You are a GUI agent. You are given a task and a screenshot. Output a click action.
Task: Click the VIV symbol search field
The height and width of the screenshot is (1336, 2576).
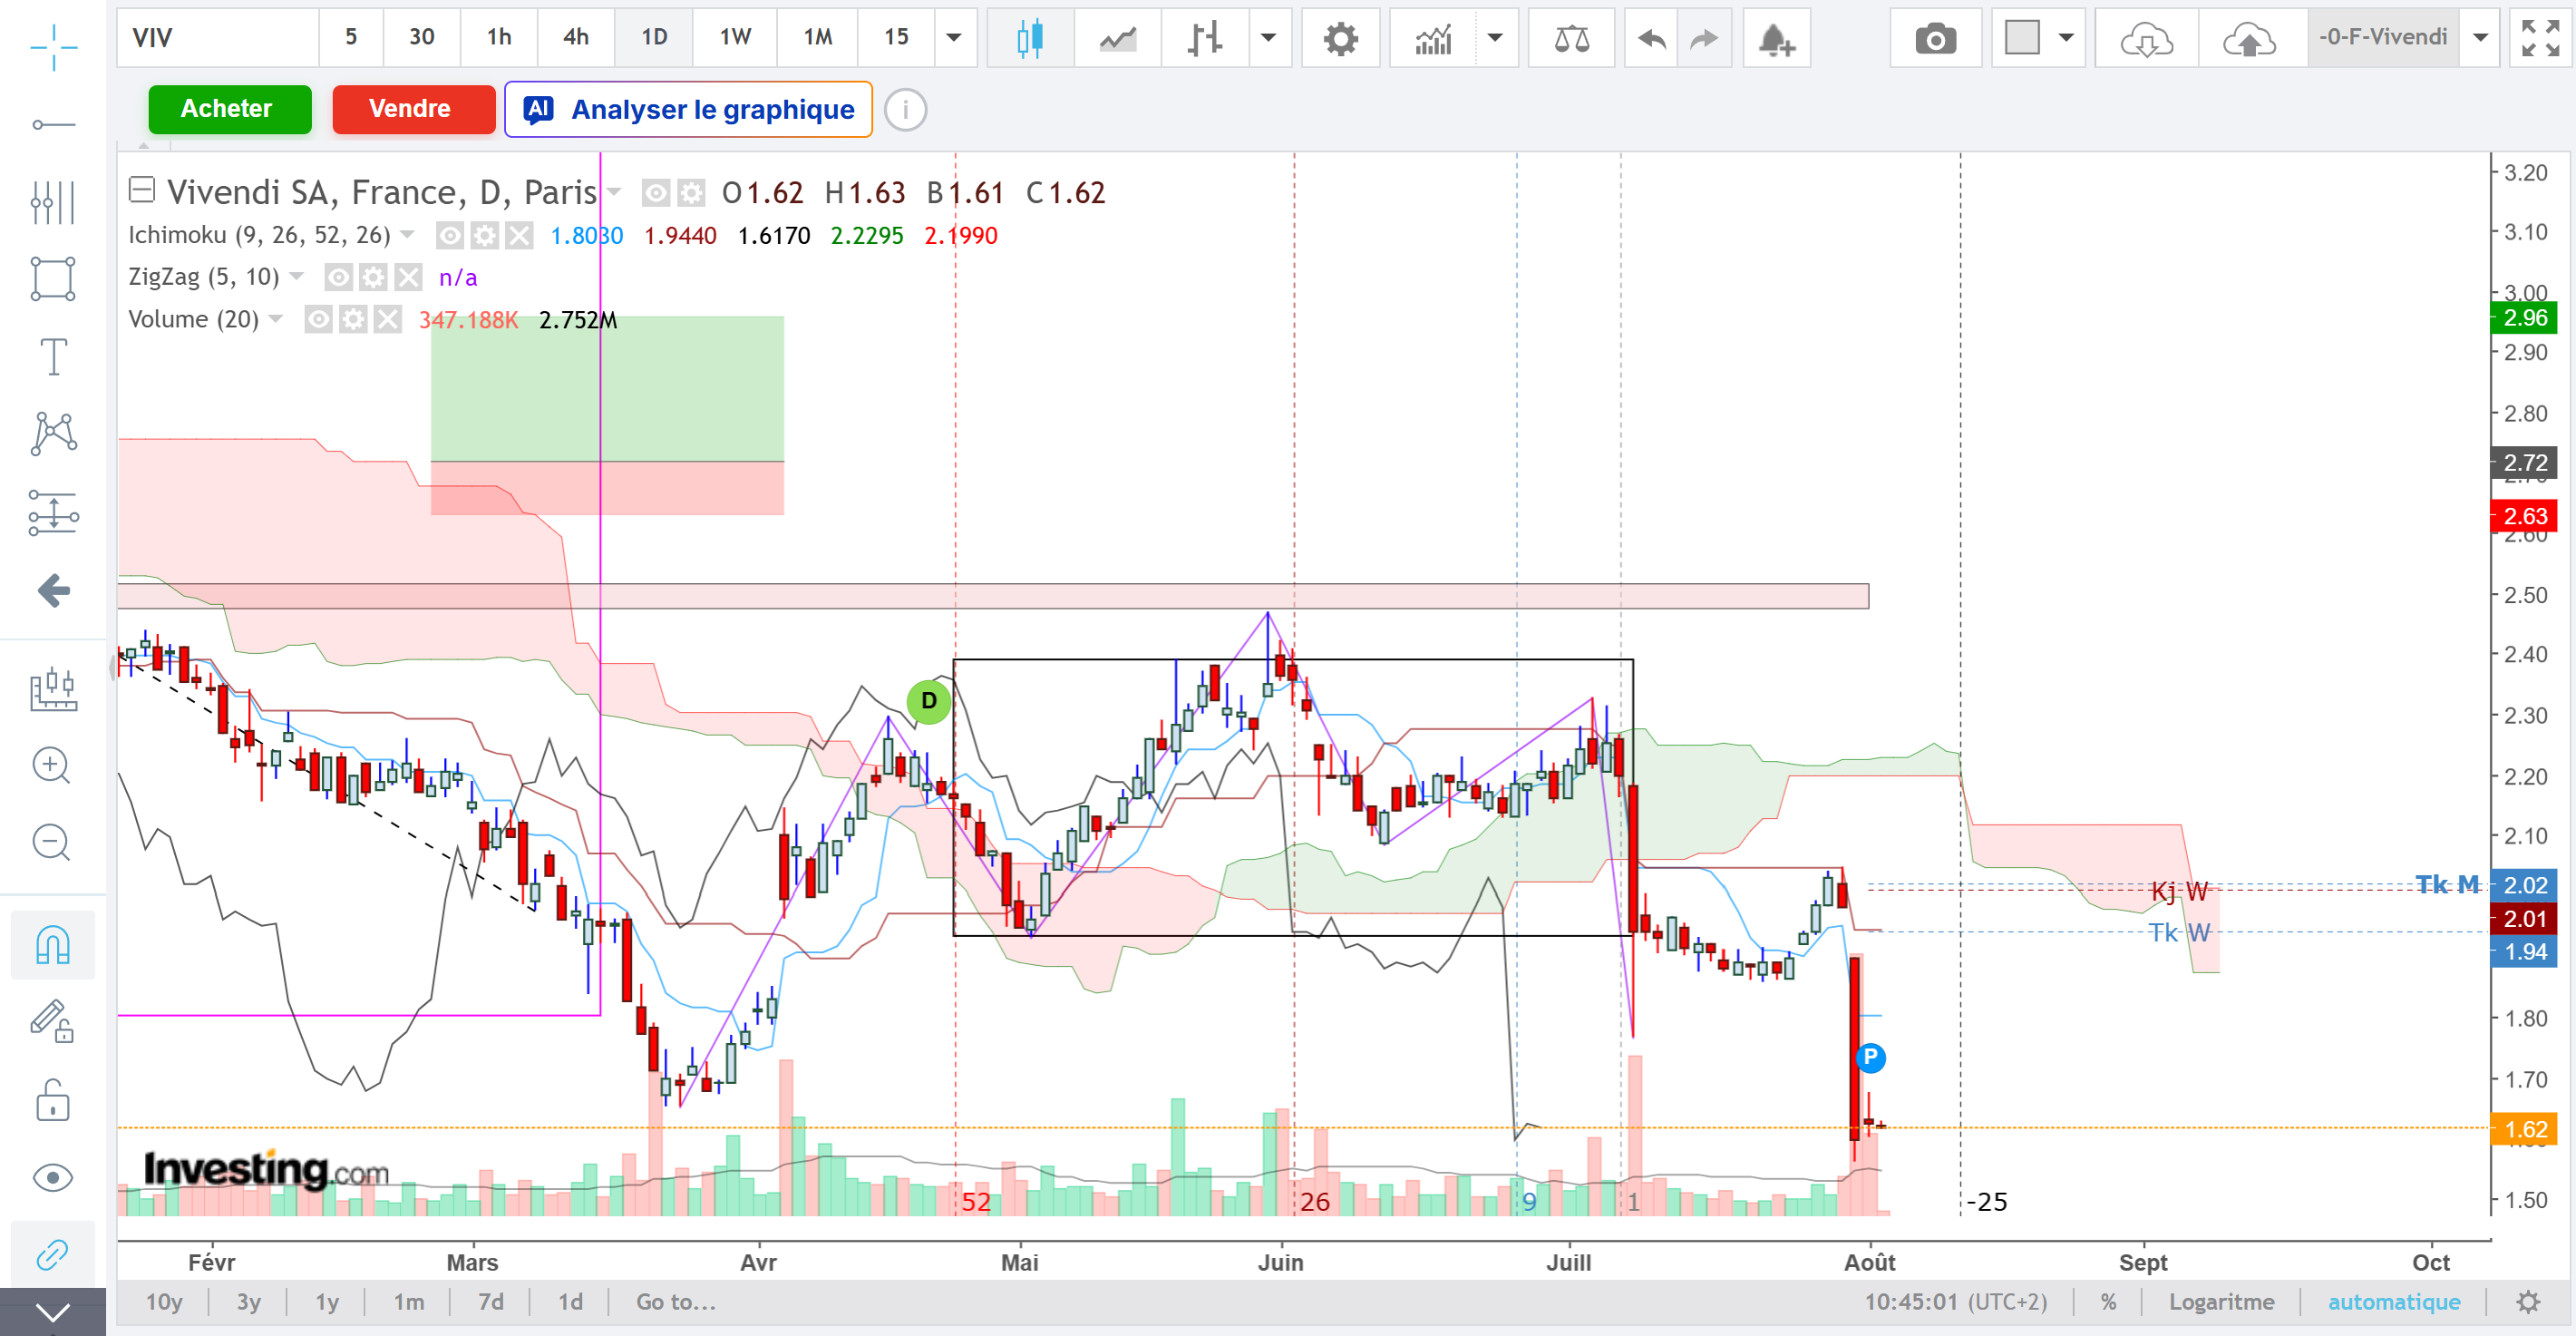218,38
